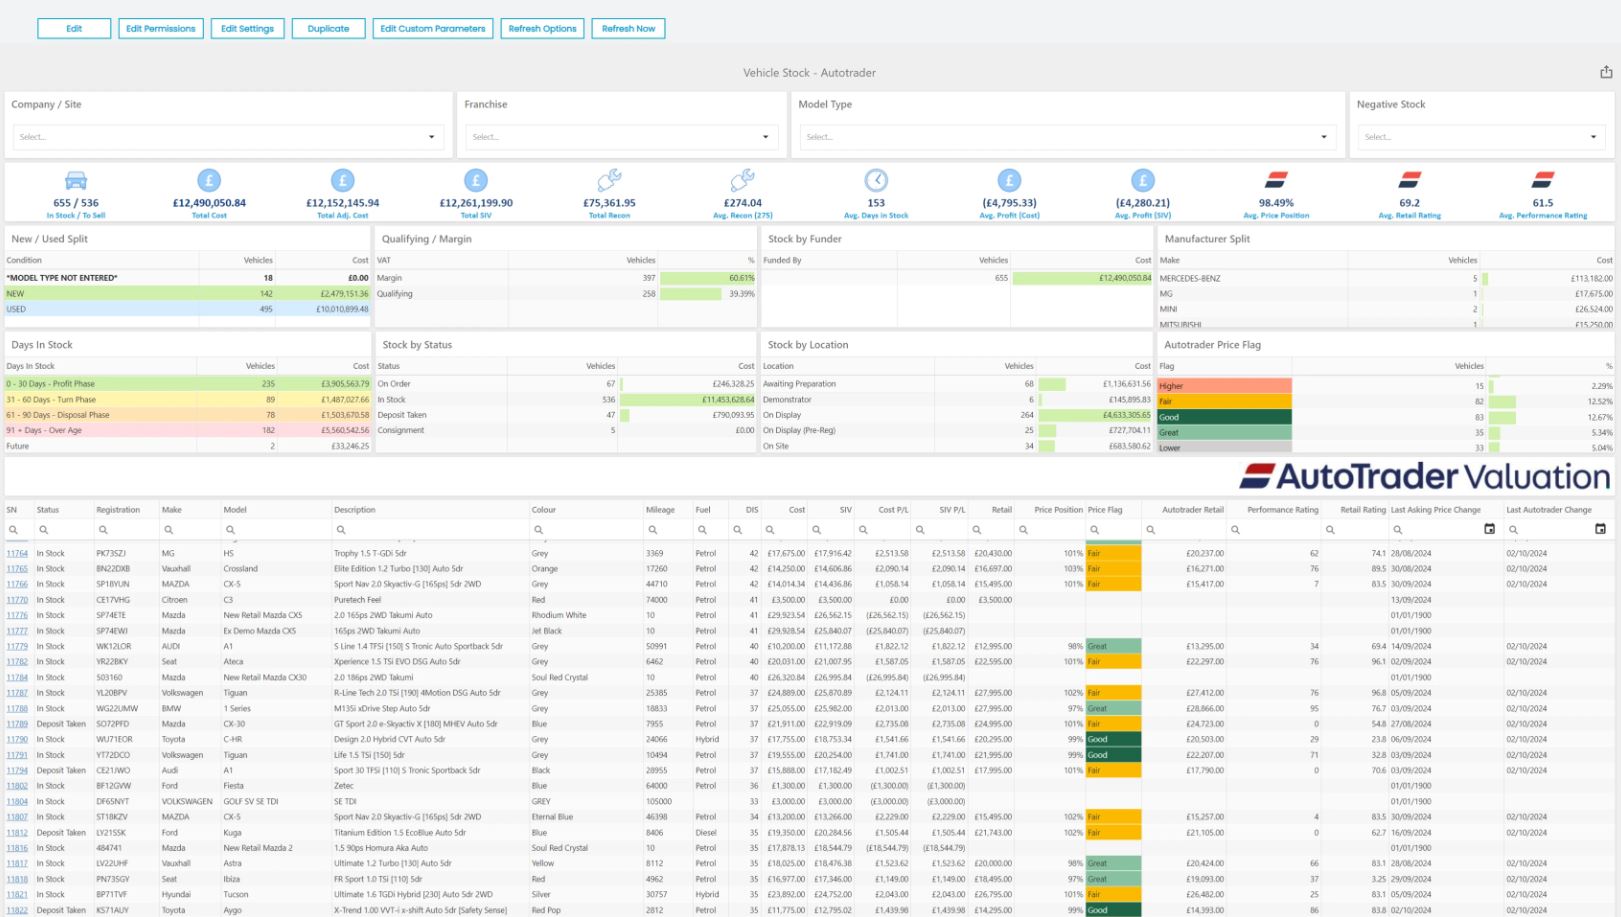Click Edit Custom Parameters button

pos(433,28)
